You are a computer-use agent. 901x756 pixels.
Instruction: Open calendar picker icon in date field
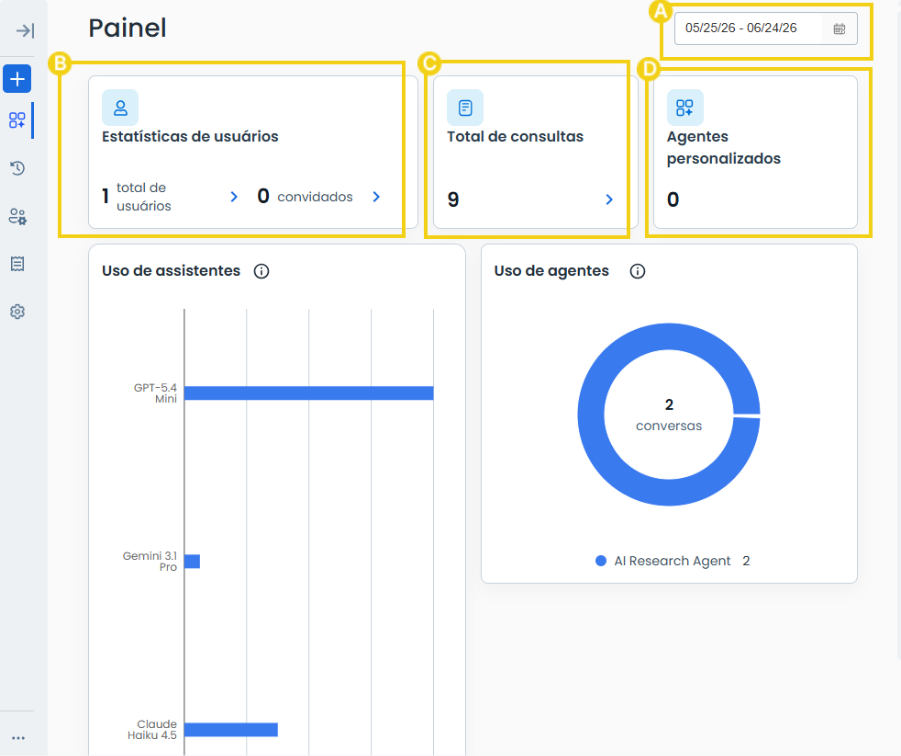(840, 29)
